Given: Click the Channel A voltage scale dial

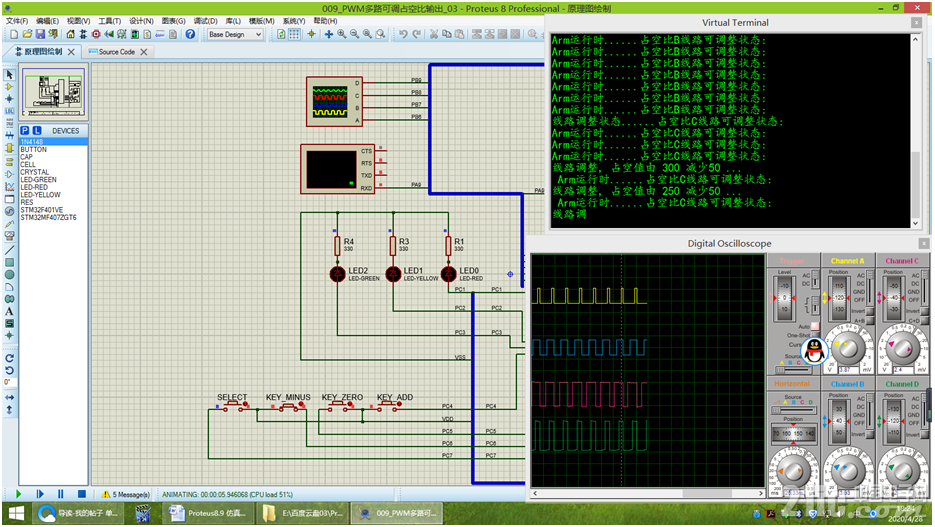Looking at the screenshot, I should (848, 349).
